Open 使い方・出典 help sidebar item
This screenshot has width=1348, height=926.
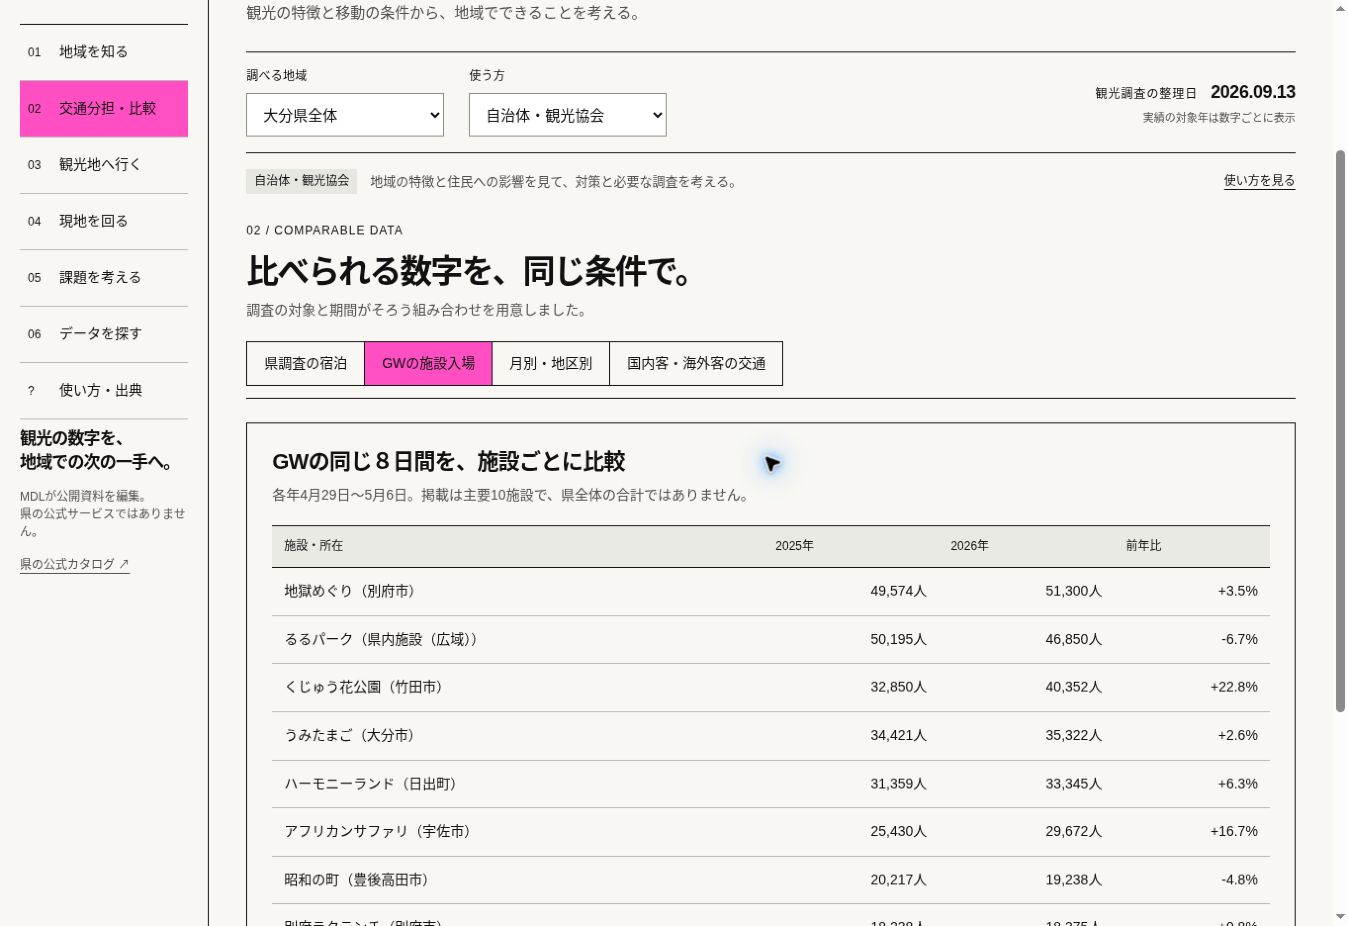click(x=104, y=391)
